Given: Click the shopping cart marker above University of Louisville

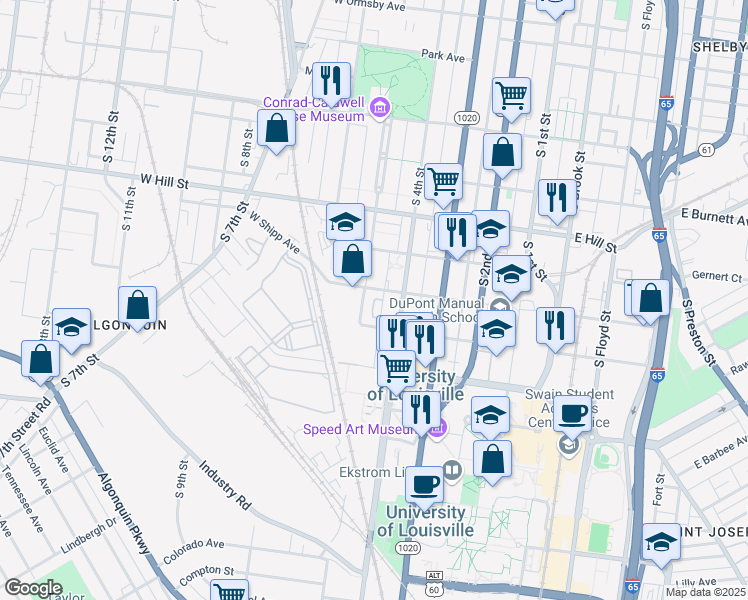Looking at the screenshot, I should tap(396, 370).
